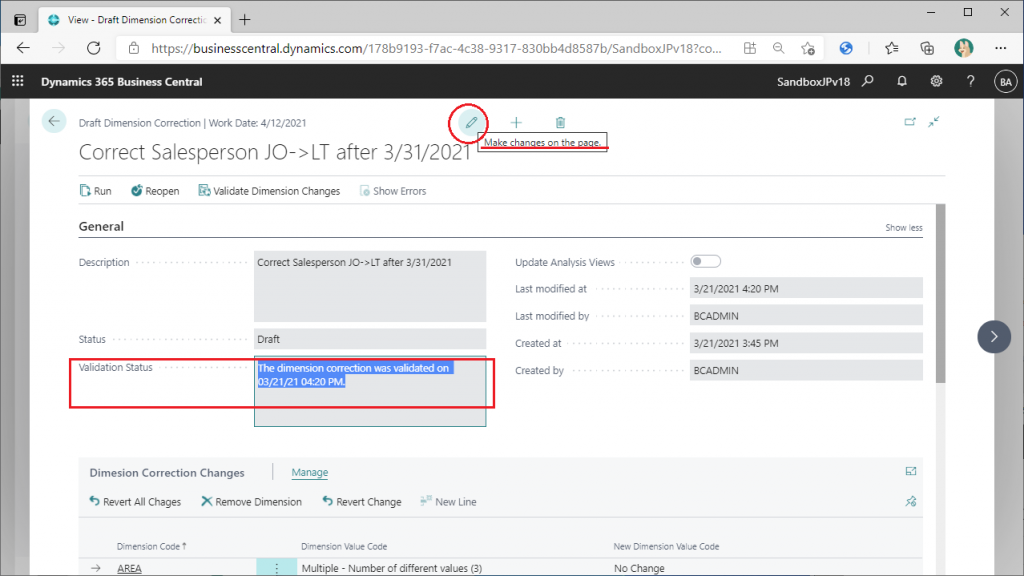Open the Business Central search magnifier
The height and width of the screenshot is (576, 1024).
868,82
